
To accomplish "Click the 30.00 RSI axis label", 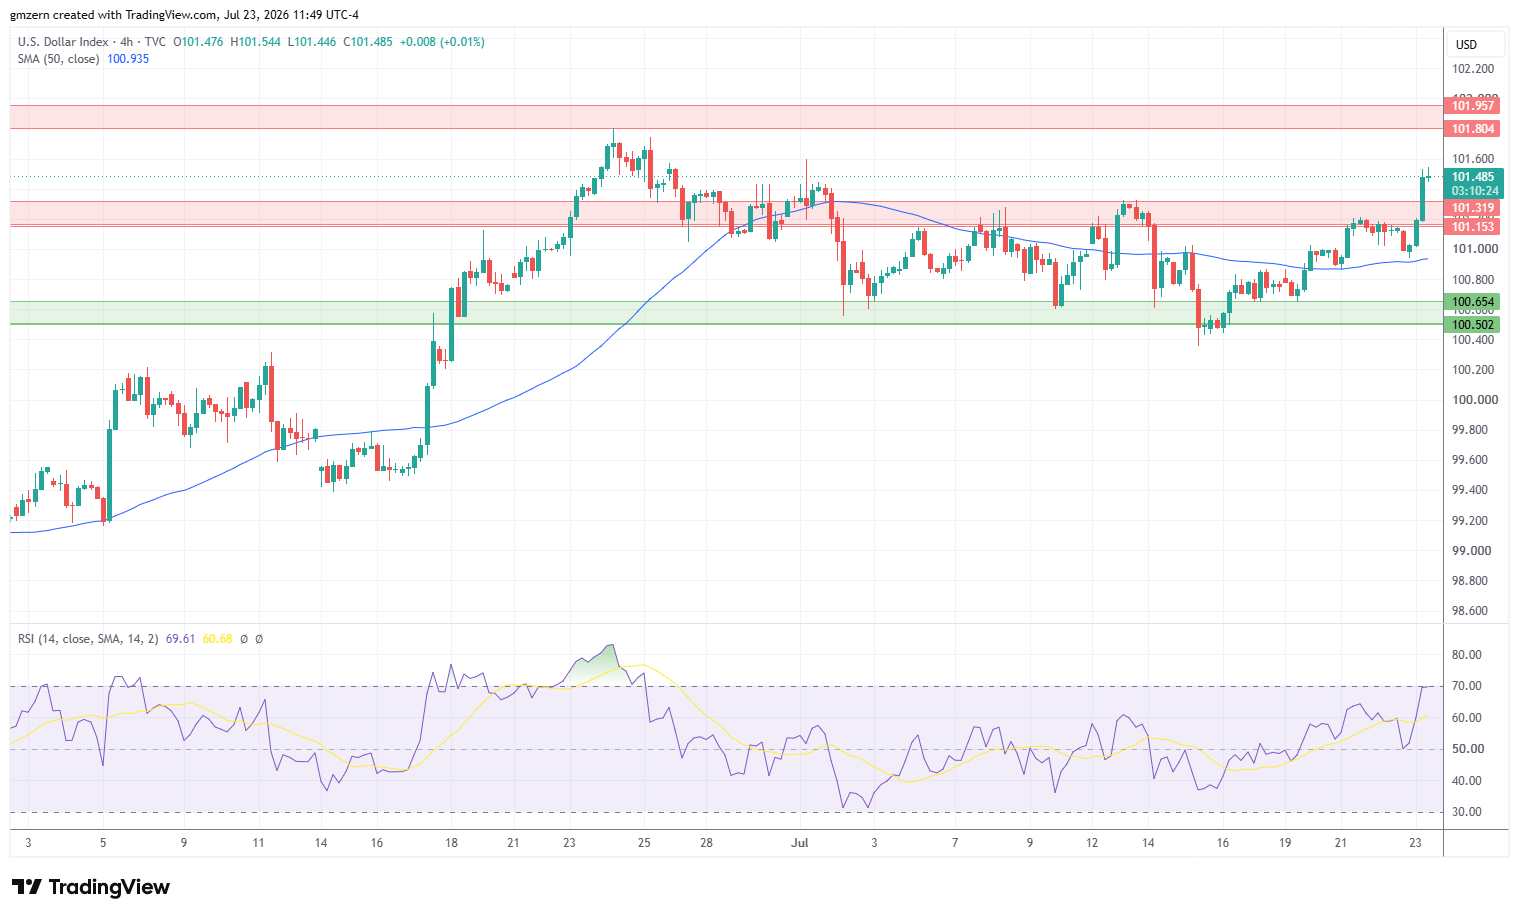I will 1467,812.
